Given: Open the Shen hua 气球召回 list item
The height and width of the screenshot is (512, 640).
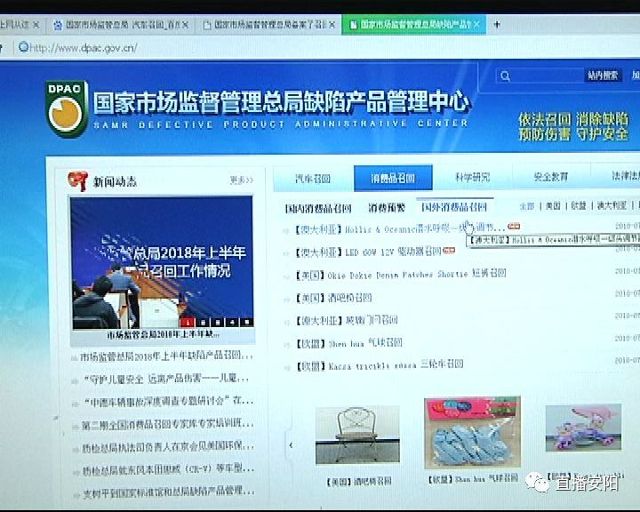Looking at the screenshot, I should [349, 343].
